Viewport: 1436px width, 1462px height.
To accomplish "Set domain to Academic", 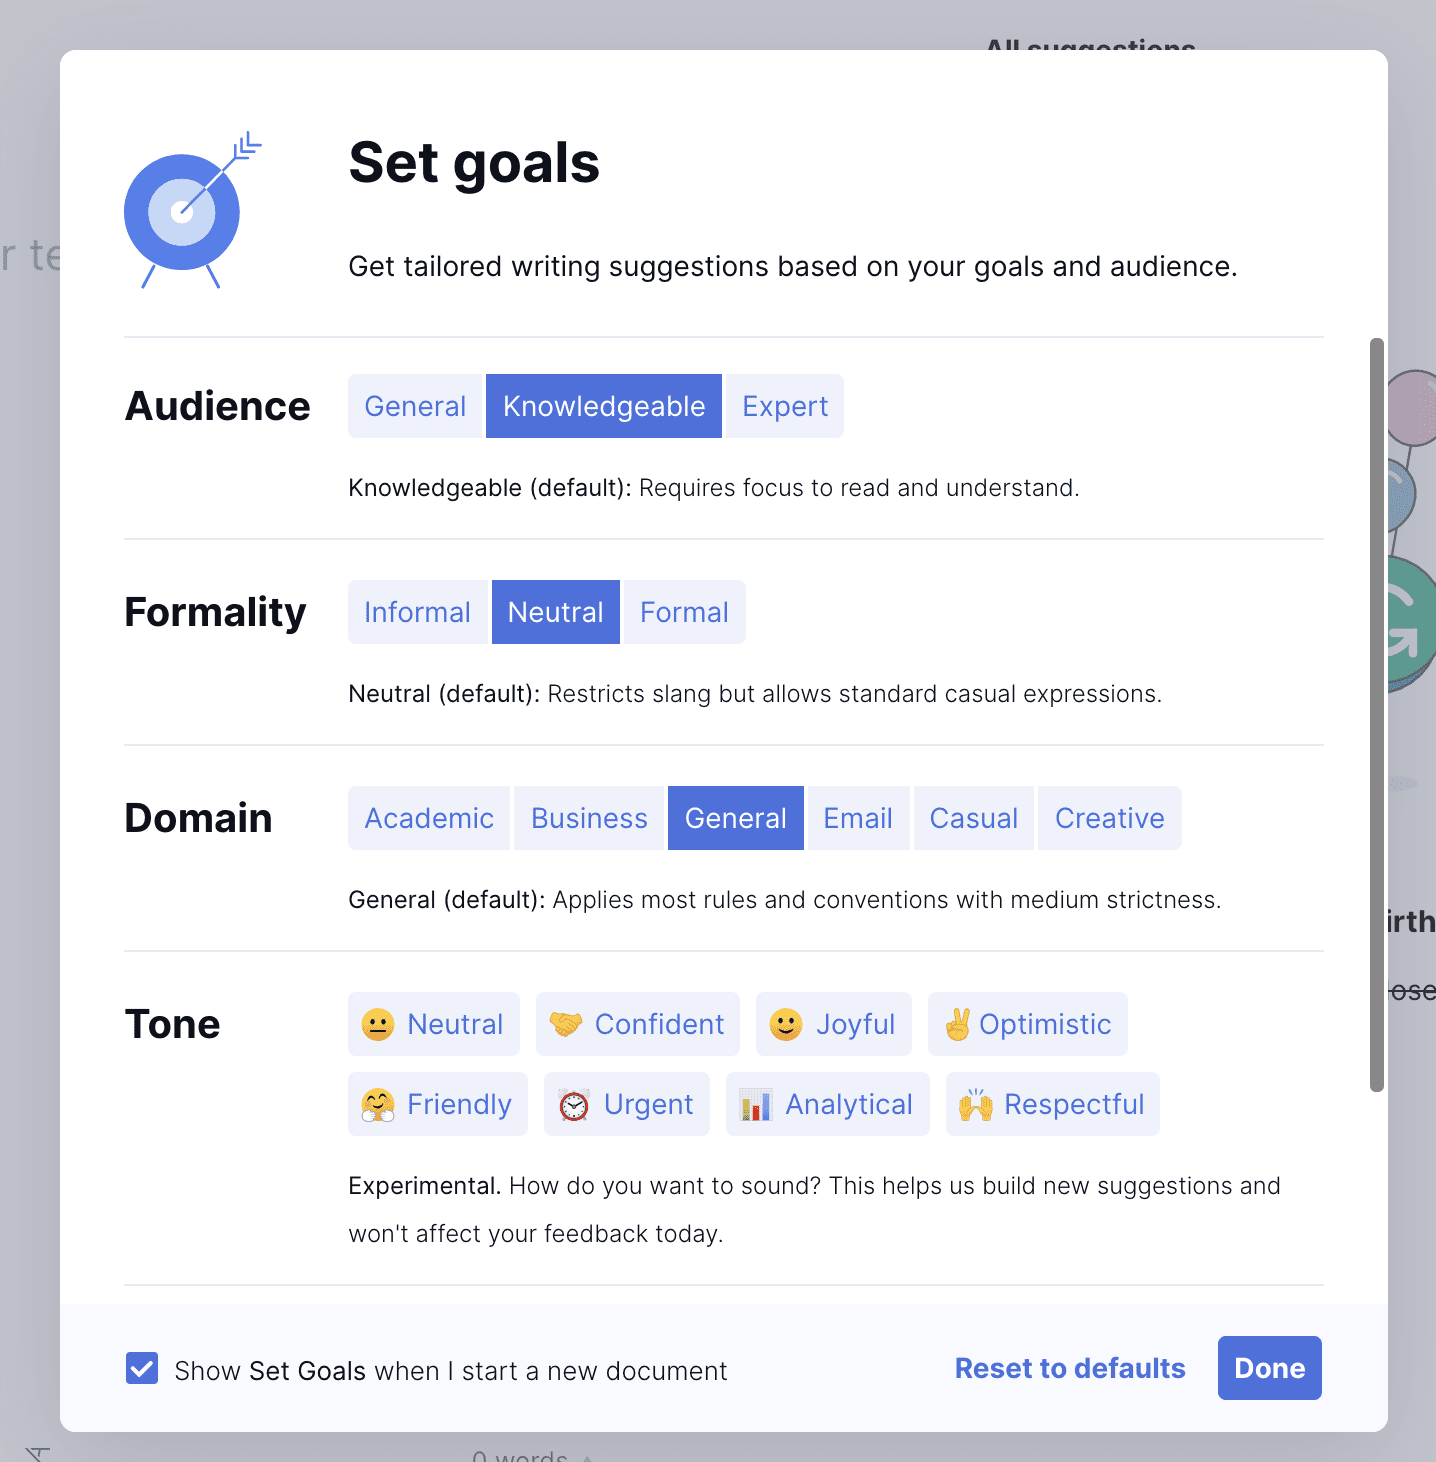I will tap(429, 818).
